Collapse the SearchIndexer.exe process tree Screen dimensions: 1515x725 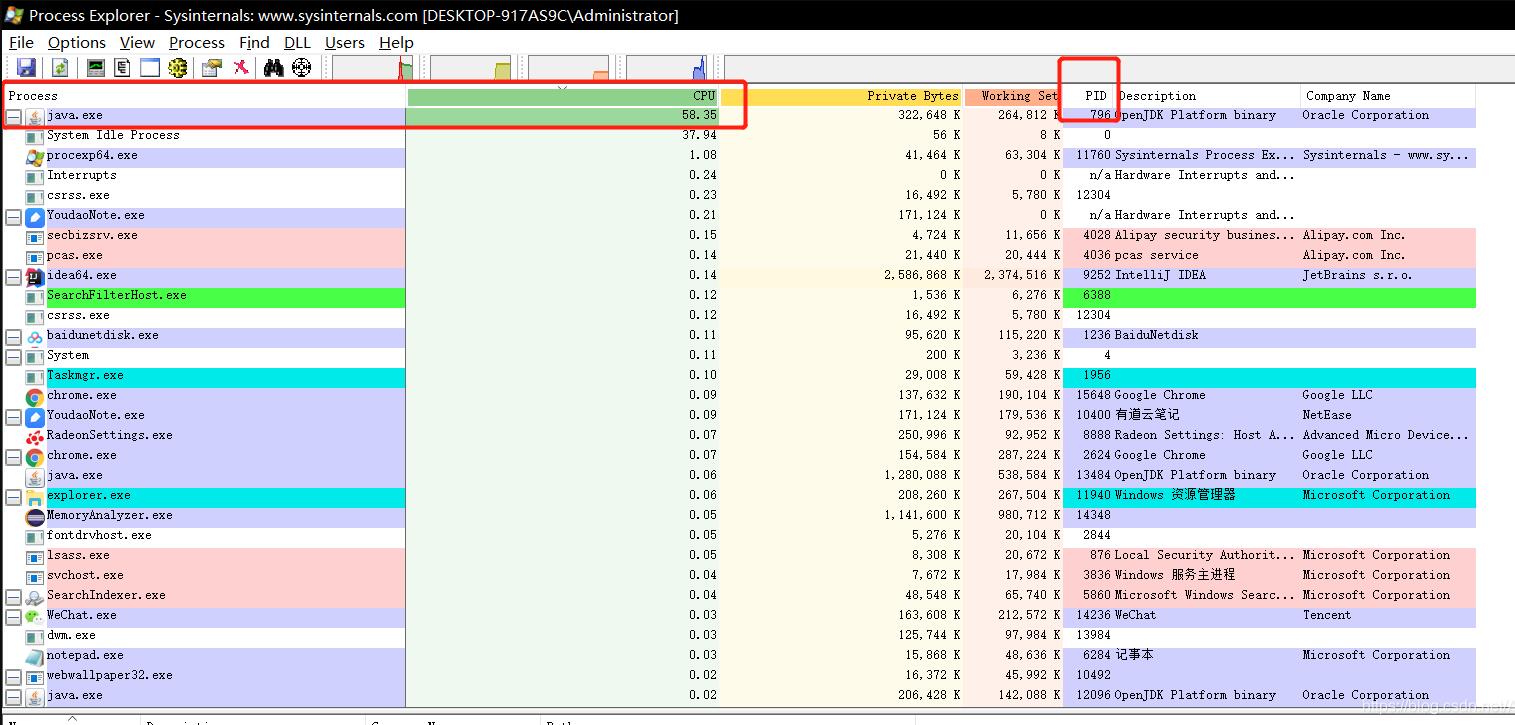[14, 596]
